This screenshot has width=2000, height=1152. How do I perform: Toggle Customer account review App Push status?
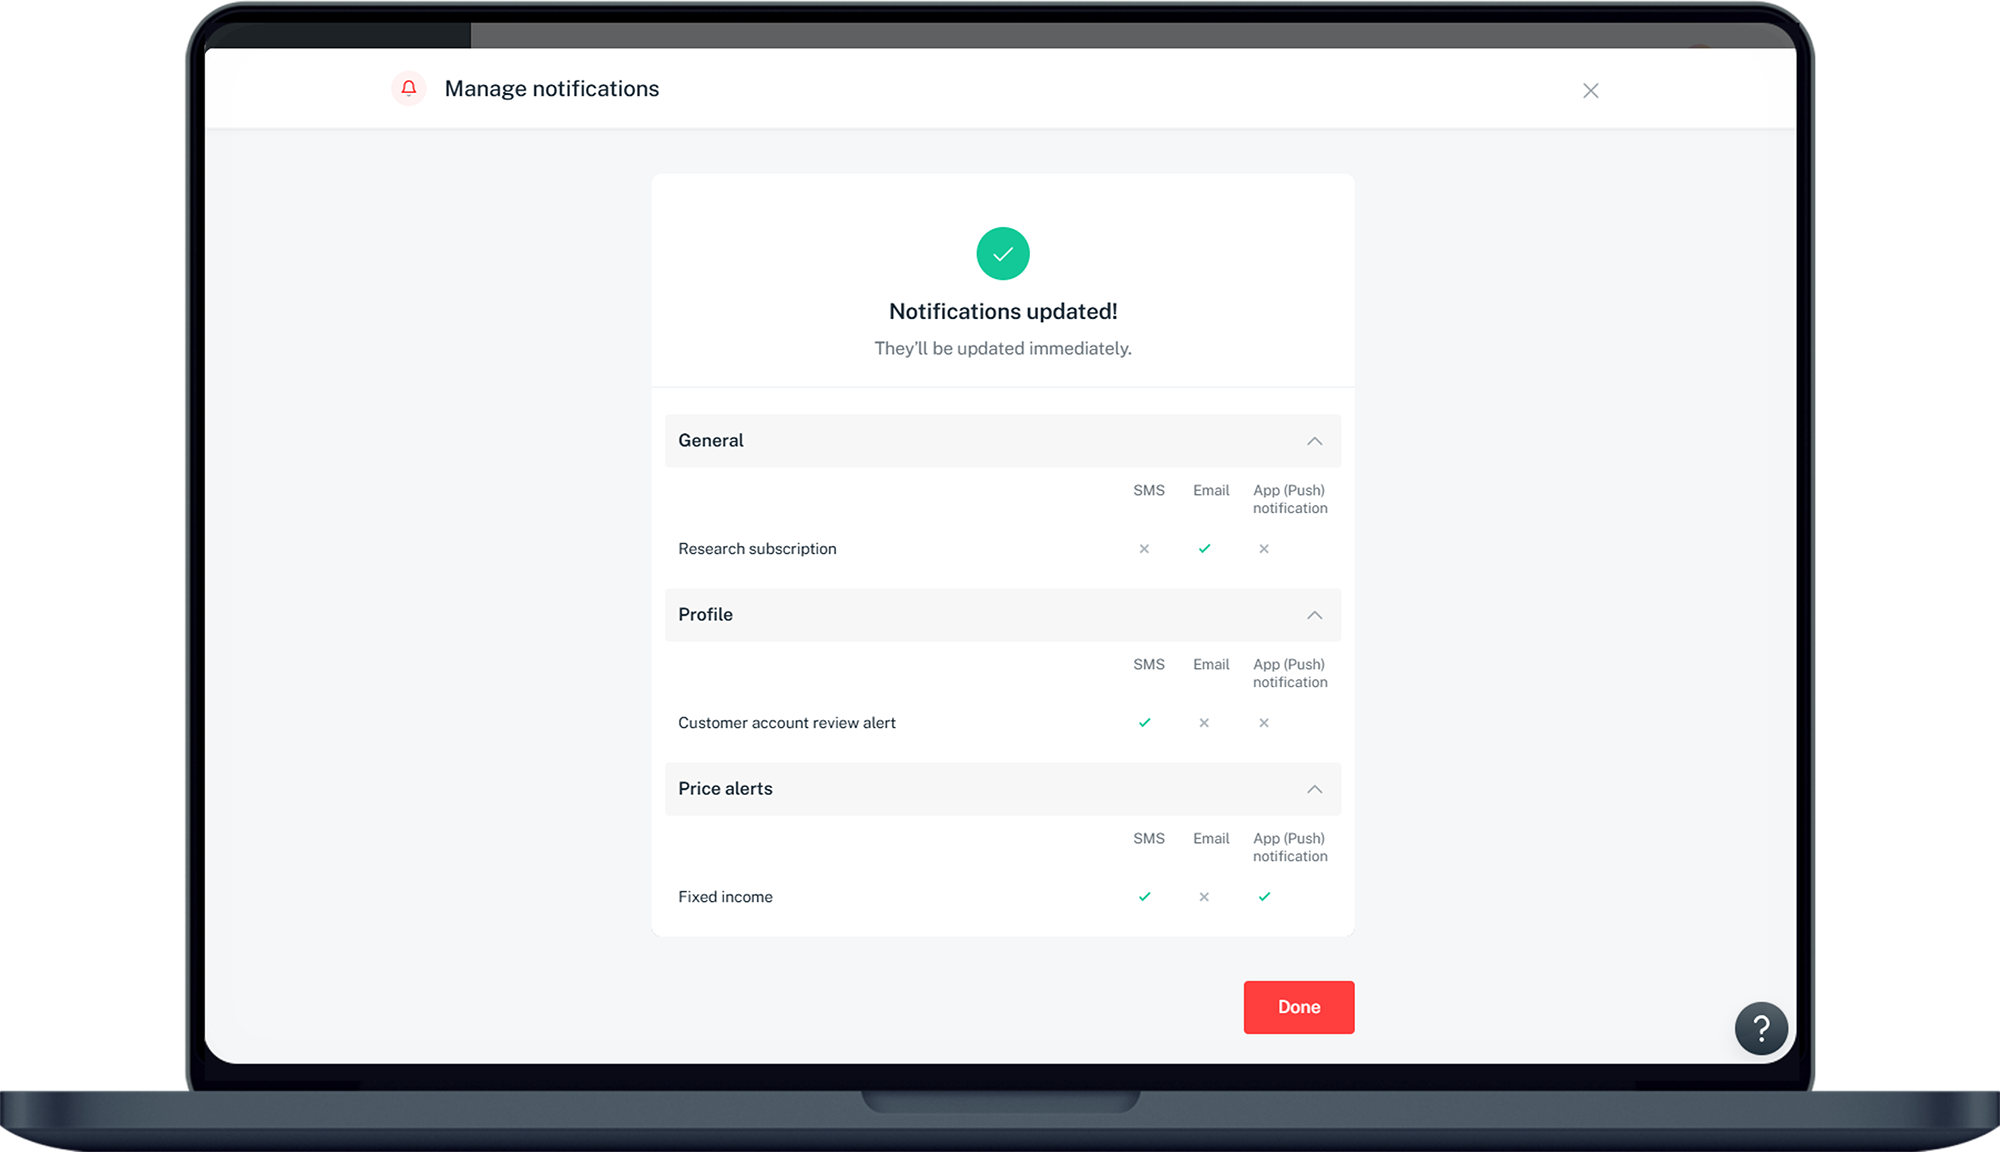click(1264, 723)
